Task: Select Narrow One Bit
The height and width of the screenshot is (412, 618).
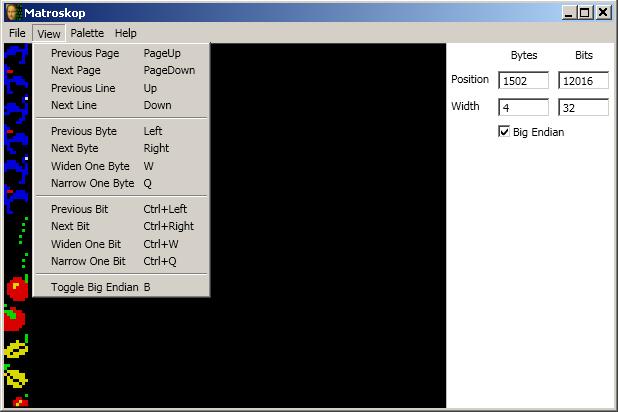Action: pos(122,261)
